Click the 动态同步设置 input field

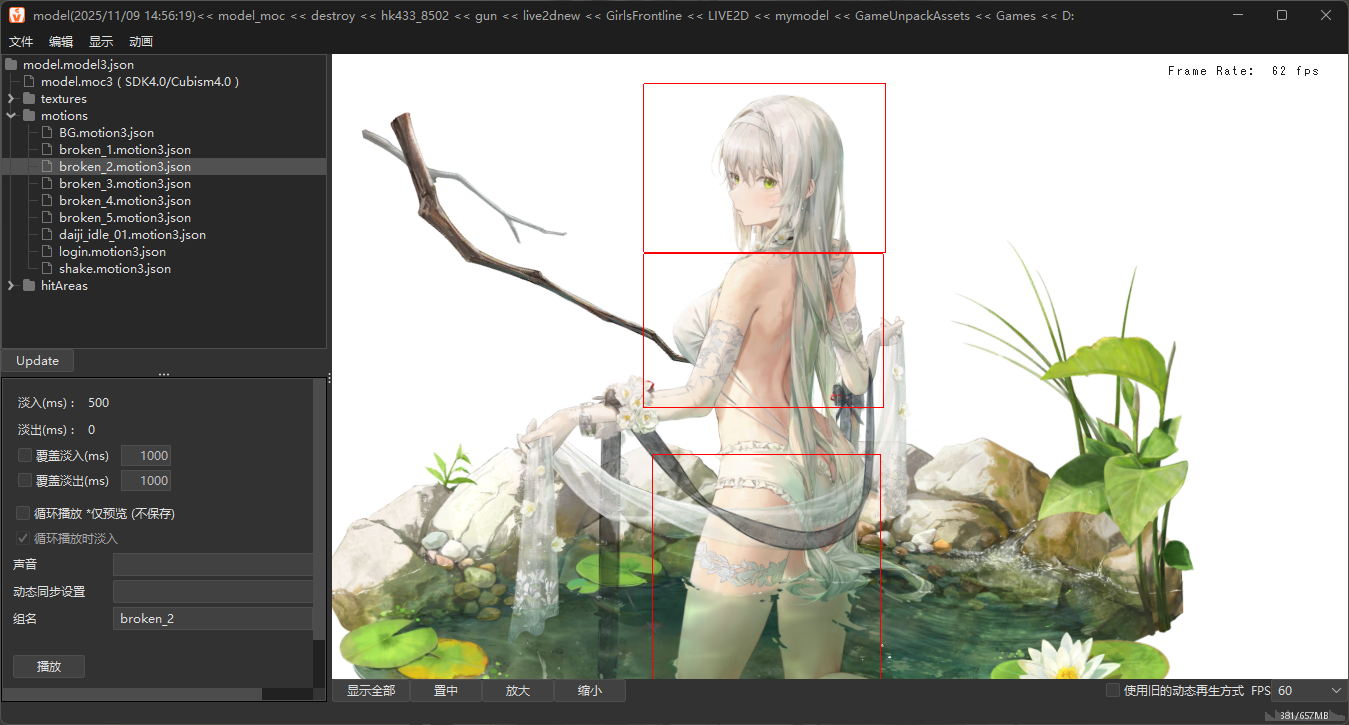(x=213, y=591)
